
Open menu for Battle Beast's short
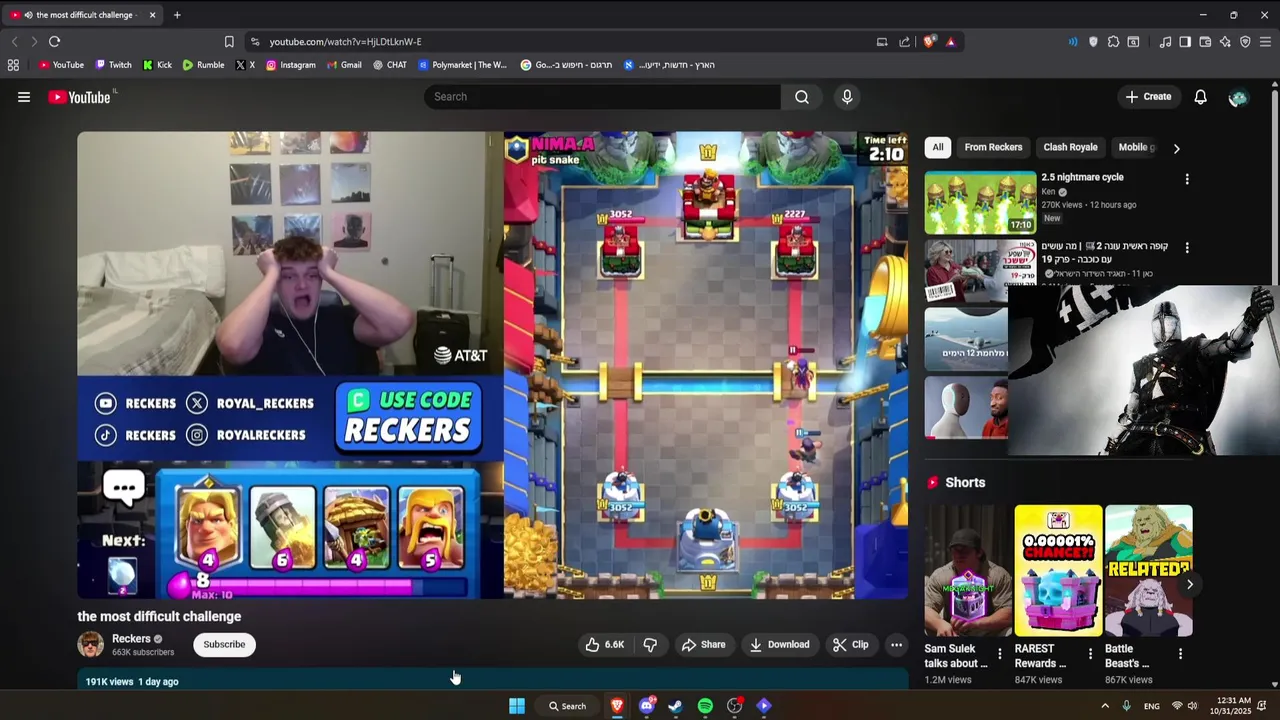tap(1180, 654)
